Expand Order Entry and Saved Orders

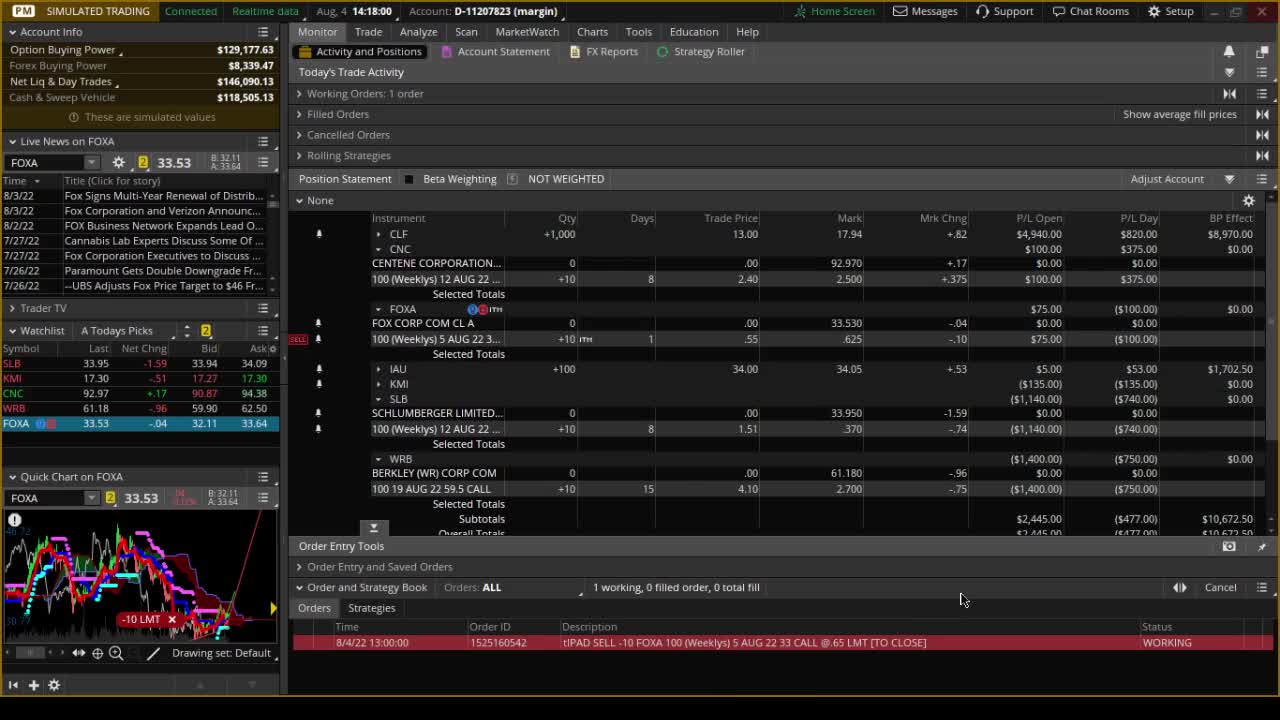299,567
